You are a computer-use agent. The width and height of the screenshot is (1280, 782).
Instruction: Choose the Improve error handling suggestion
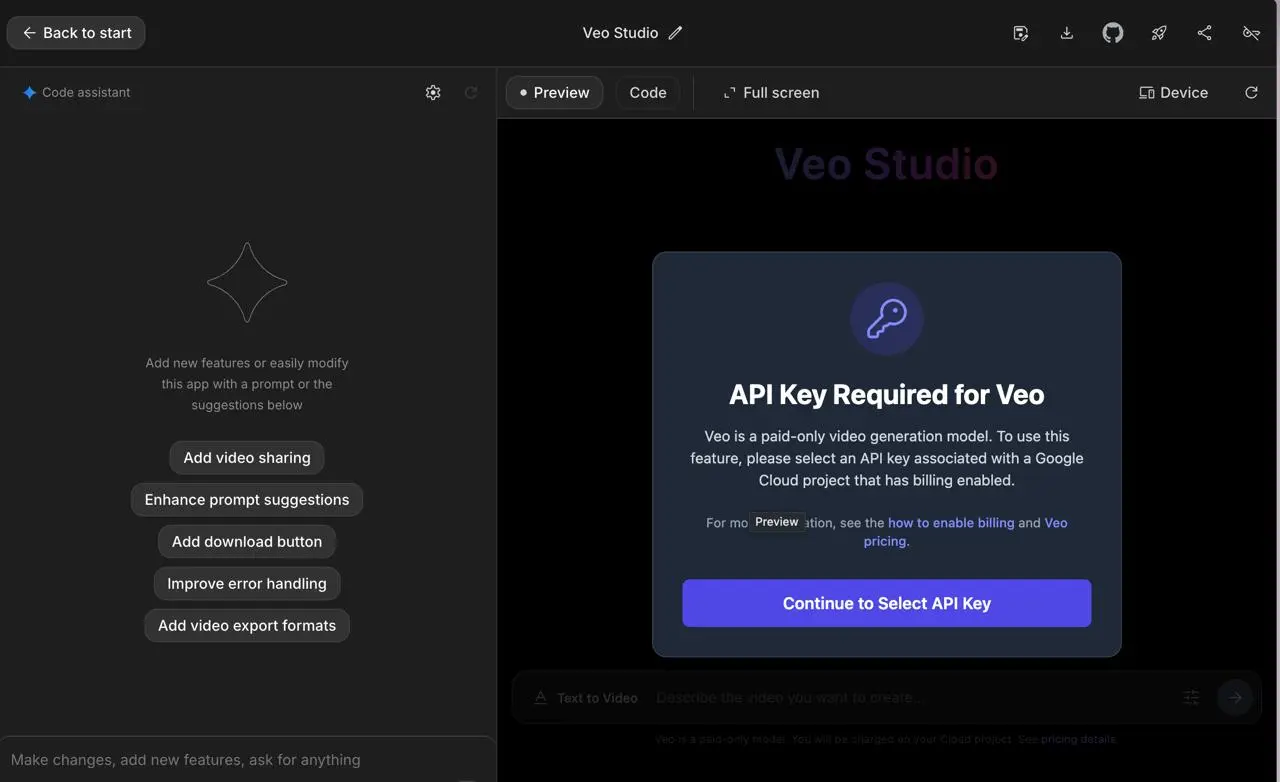click(247, 584)
